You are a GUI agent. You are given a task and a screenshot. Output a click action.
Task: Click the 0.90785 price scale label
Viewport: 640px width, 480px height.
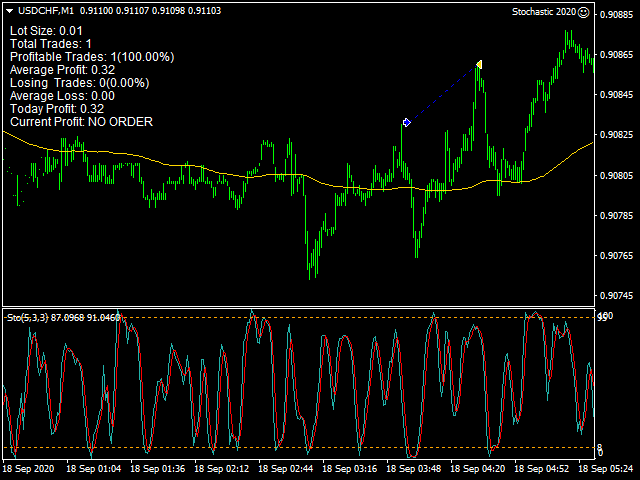coord(616,216)
